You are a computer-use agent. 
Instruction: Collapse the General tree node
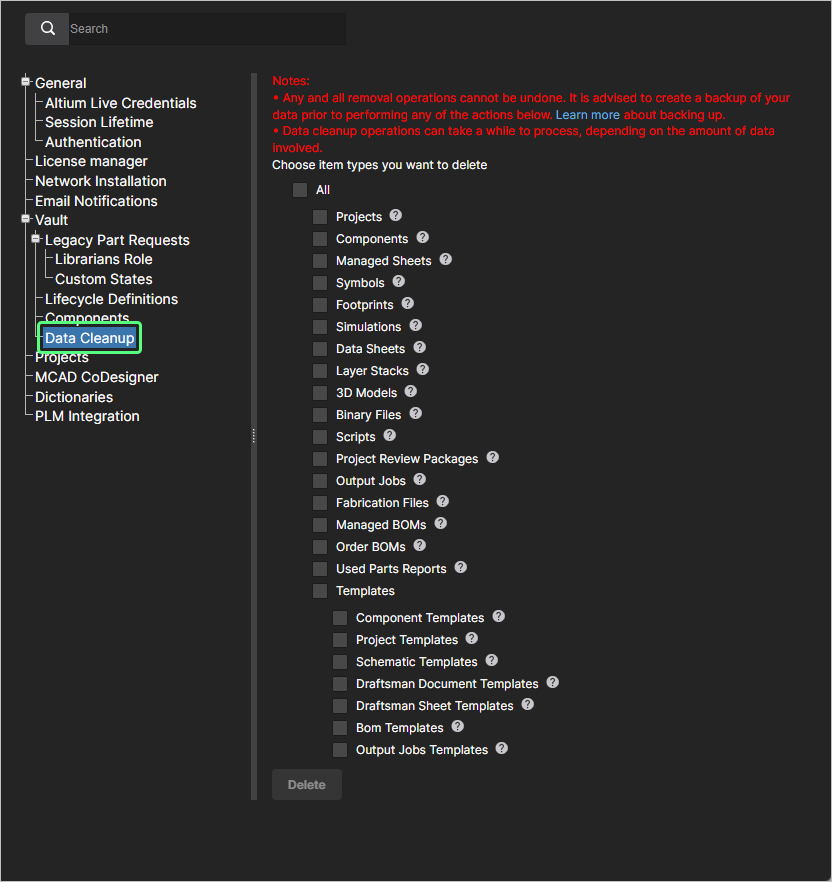click(x=27, y=82)
